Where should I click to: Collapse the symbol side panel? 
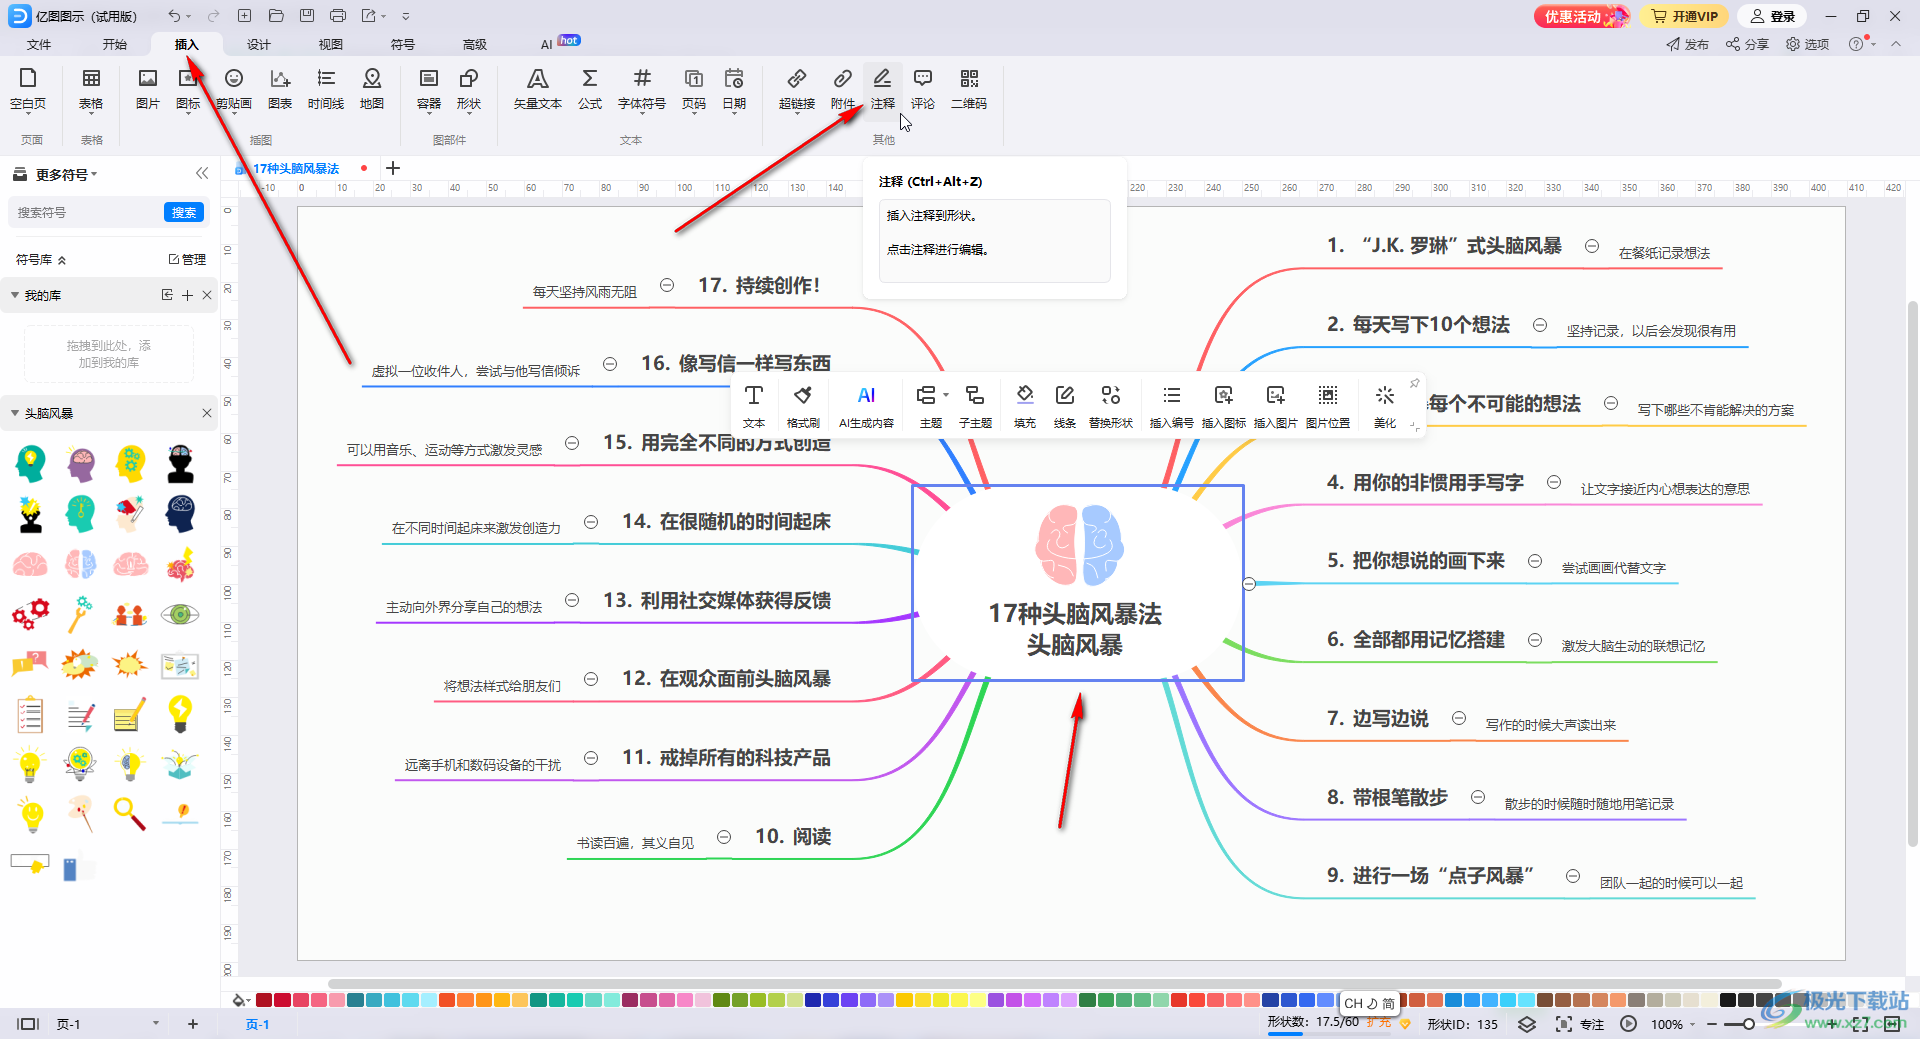[x=202, y=173]
